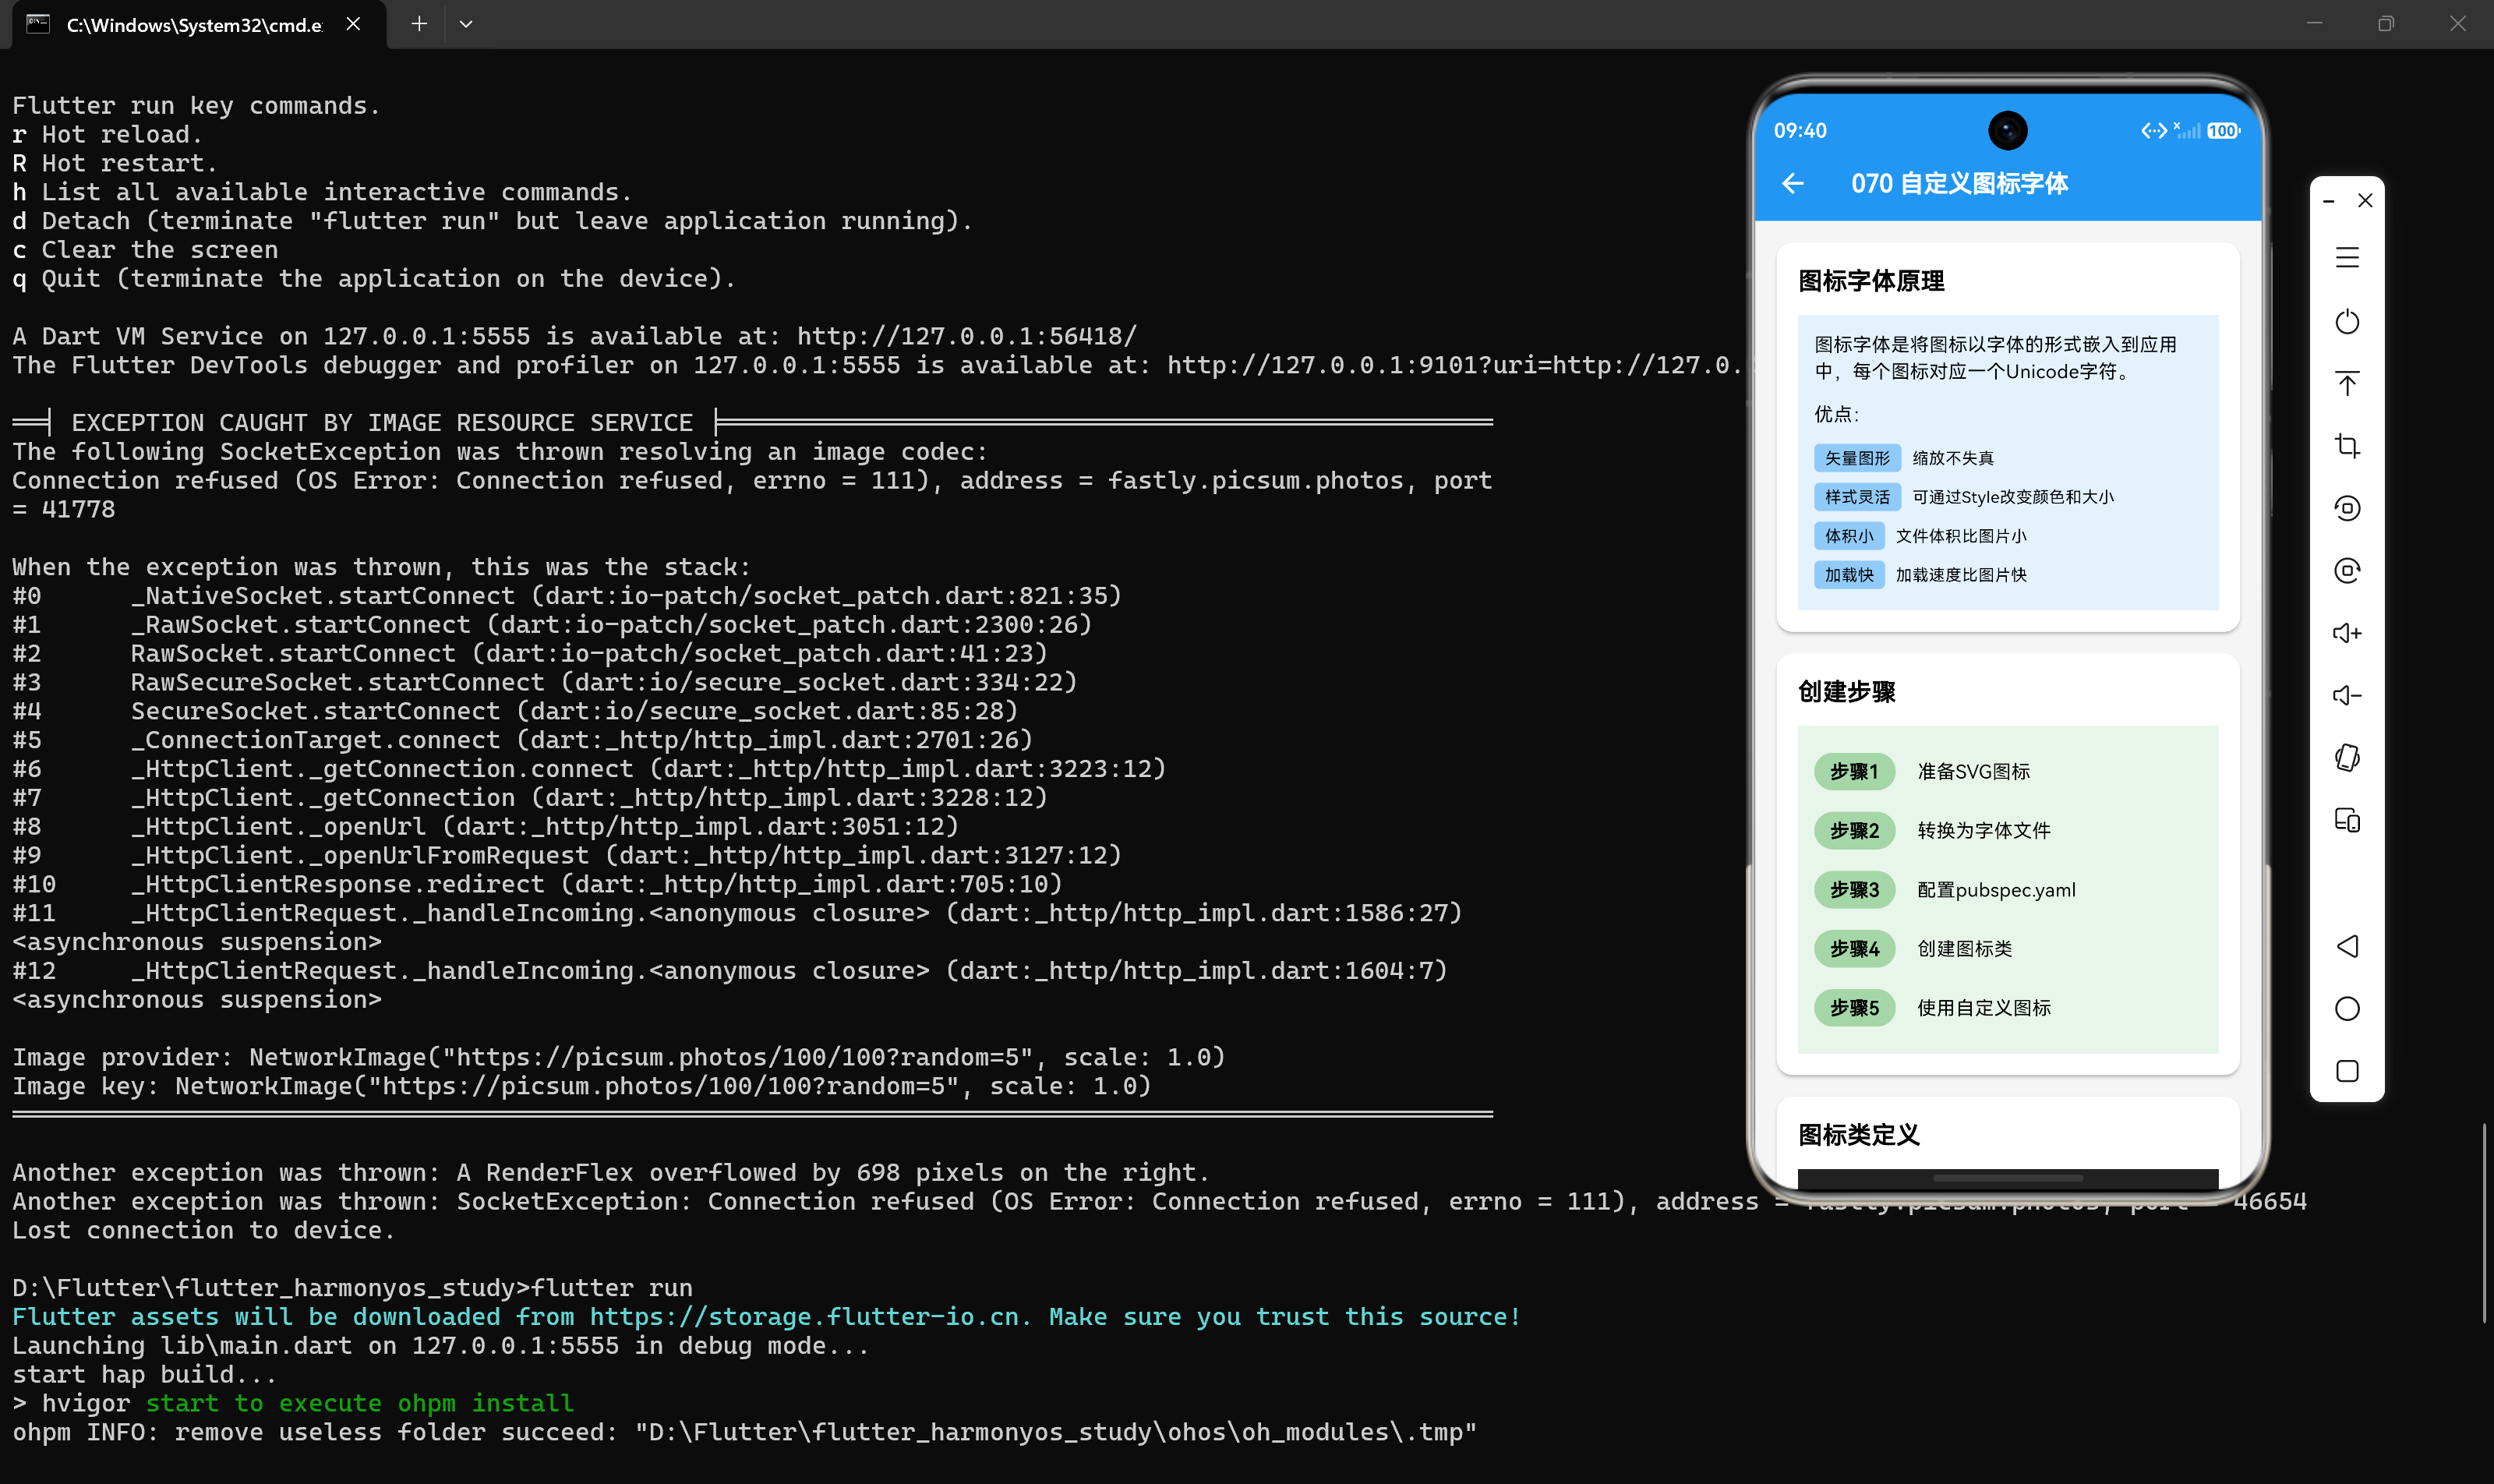This screenshot has width=2494, height=1484.
Task: Tap the phone signal strength icon
Action: tap(2187, 131)
